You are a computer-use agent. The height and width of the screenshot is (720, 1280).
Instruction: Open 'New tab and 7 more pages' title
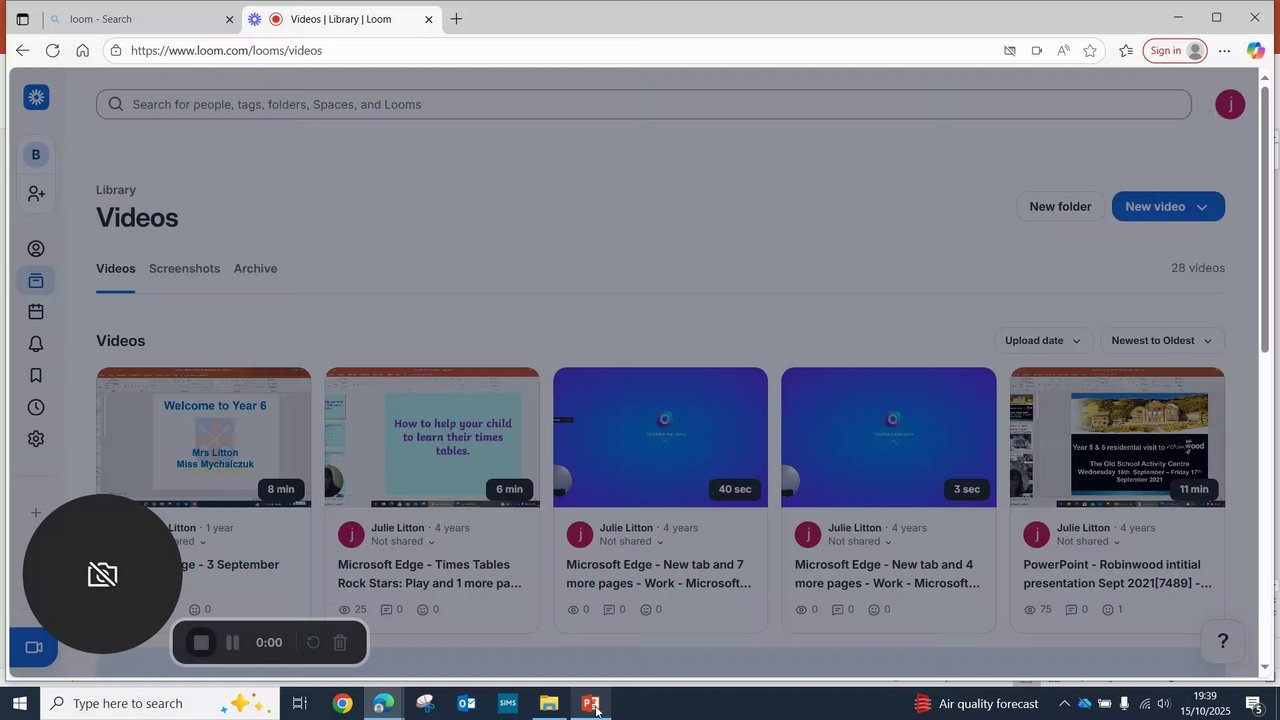(659, 574)
